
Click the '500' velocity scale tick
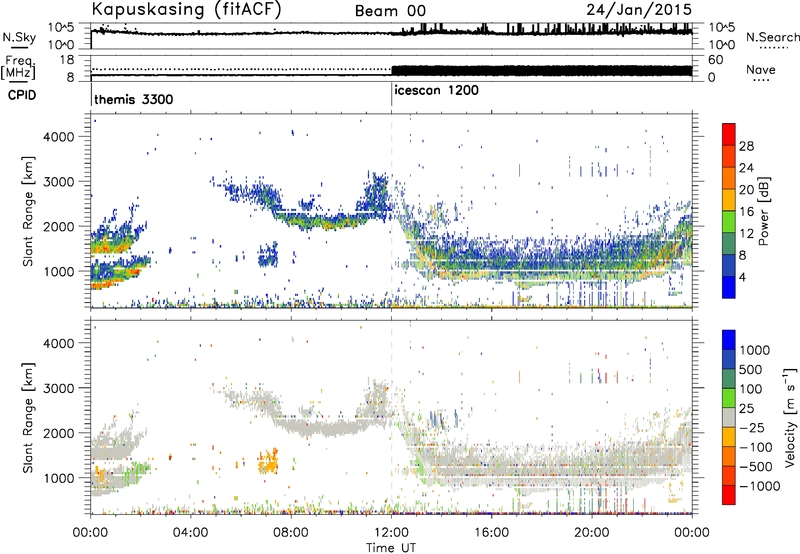pos(751,369)
